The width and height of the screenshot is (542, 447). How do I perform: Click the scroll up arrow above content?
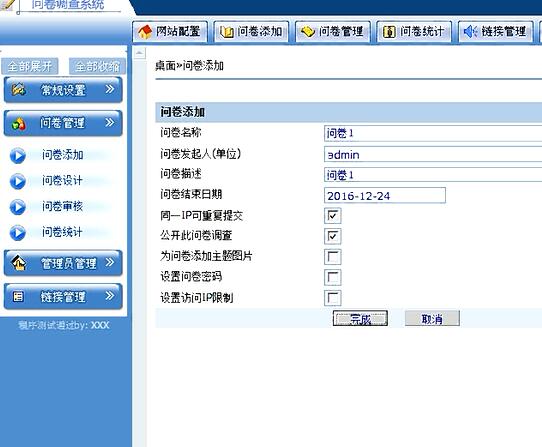pyautogui.click(x=139, y=53)
